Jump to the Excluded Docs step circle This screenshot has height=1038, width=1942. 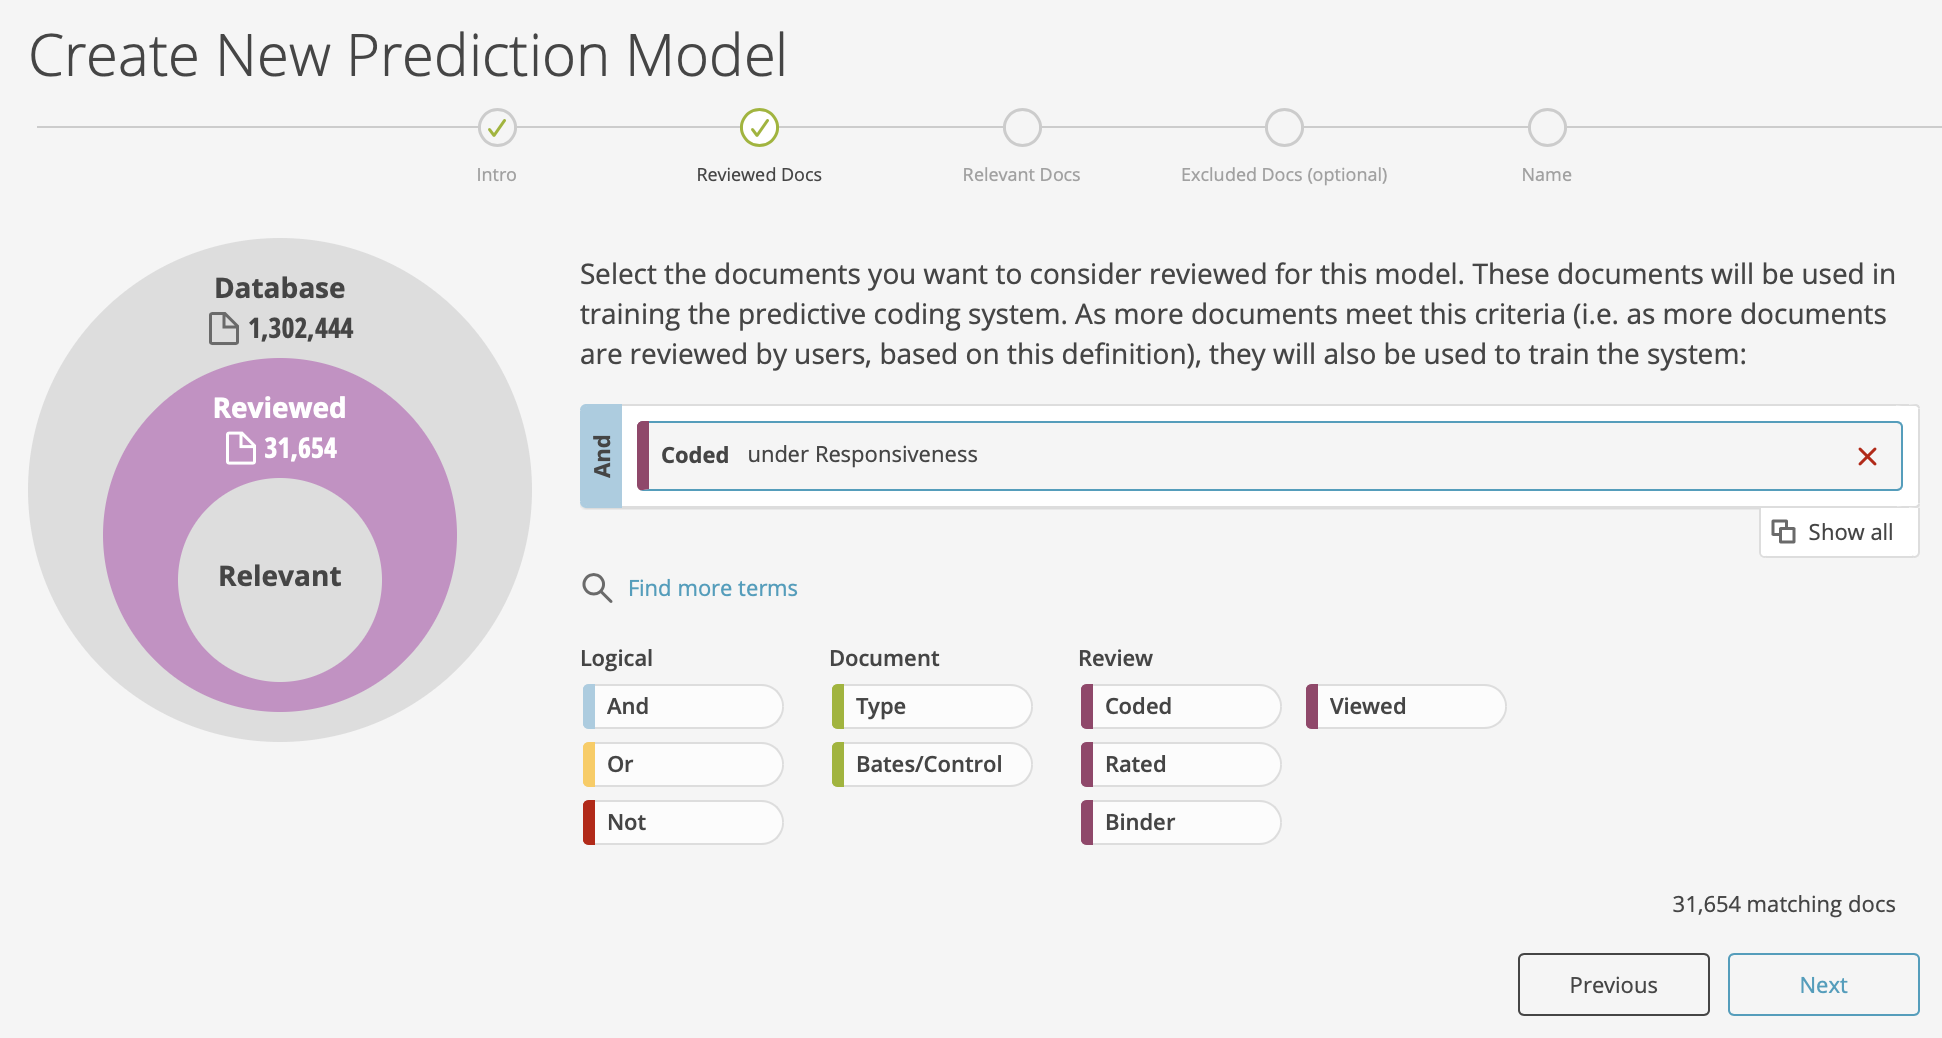1284,128
